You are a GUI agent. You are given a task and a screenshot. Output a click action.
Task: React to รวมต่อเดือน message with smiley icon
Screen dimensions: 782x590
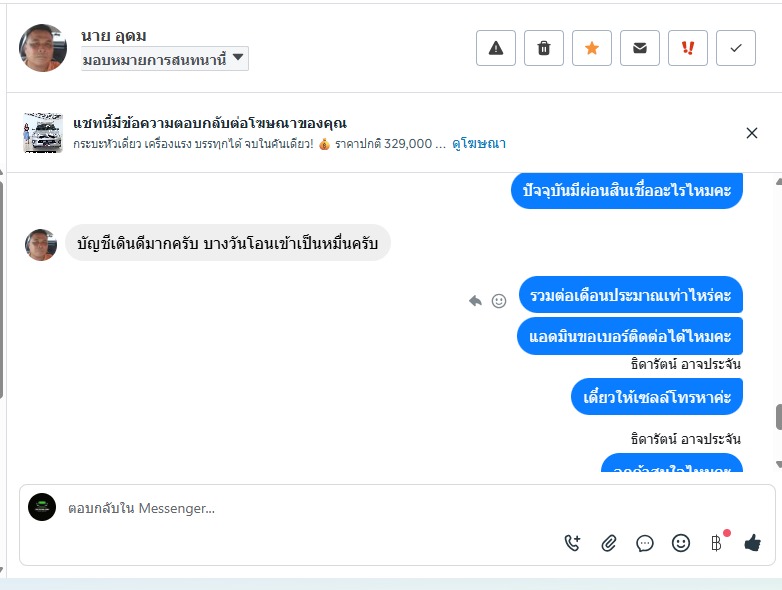pyautogui.click(x=499, y=300)
